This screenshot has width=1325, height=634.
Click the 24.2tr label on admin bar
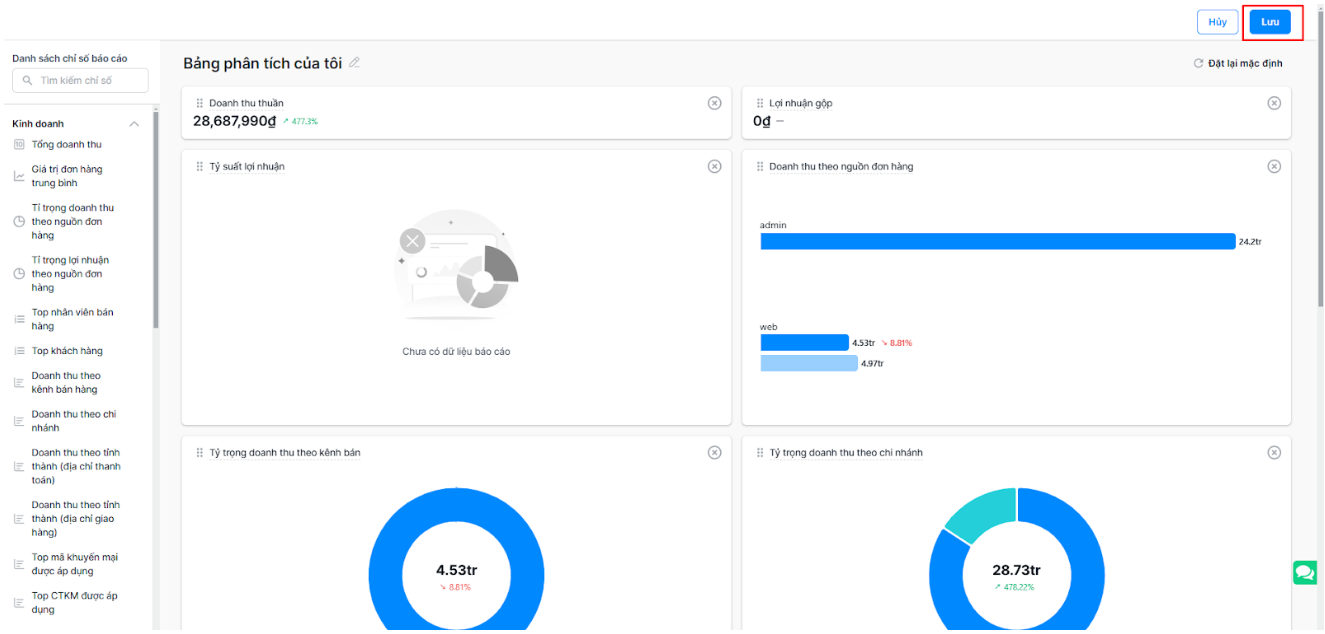1250,242
